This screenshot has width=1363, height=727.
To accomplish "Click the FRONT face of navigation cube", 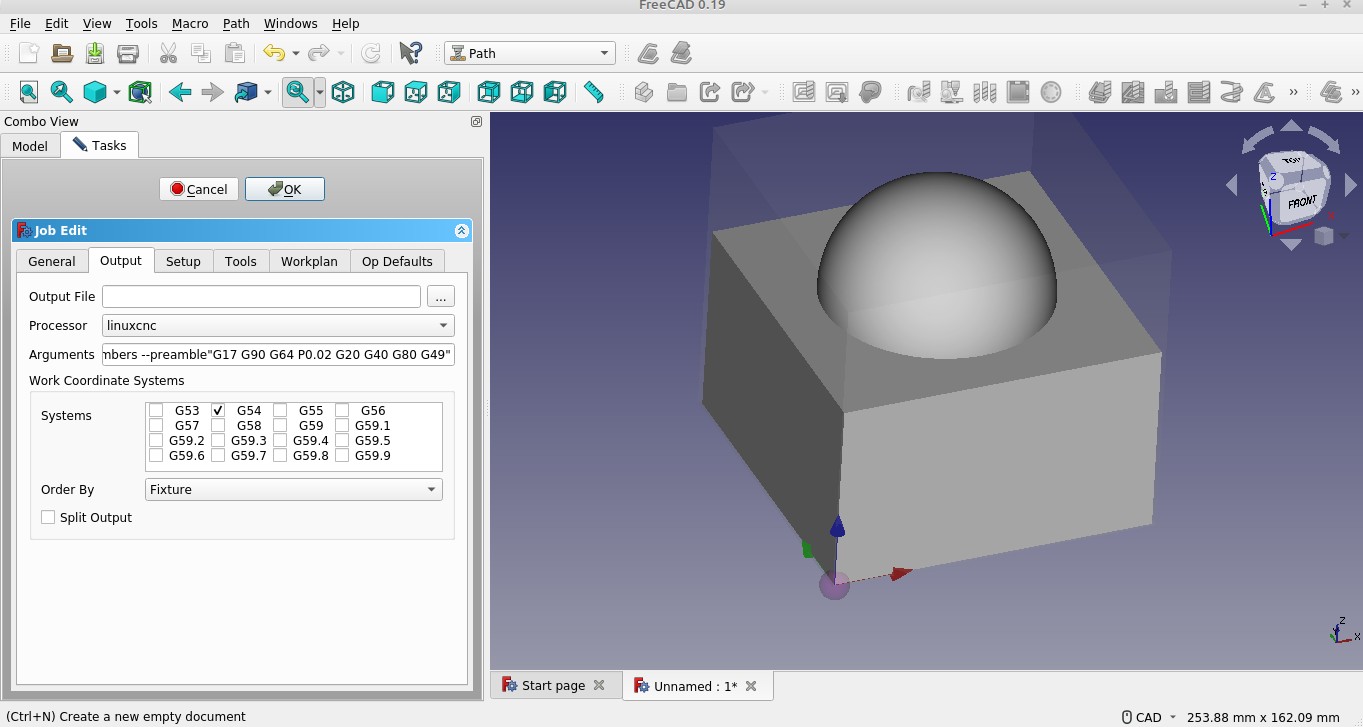I will click(1300, 202).
